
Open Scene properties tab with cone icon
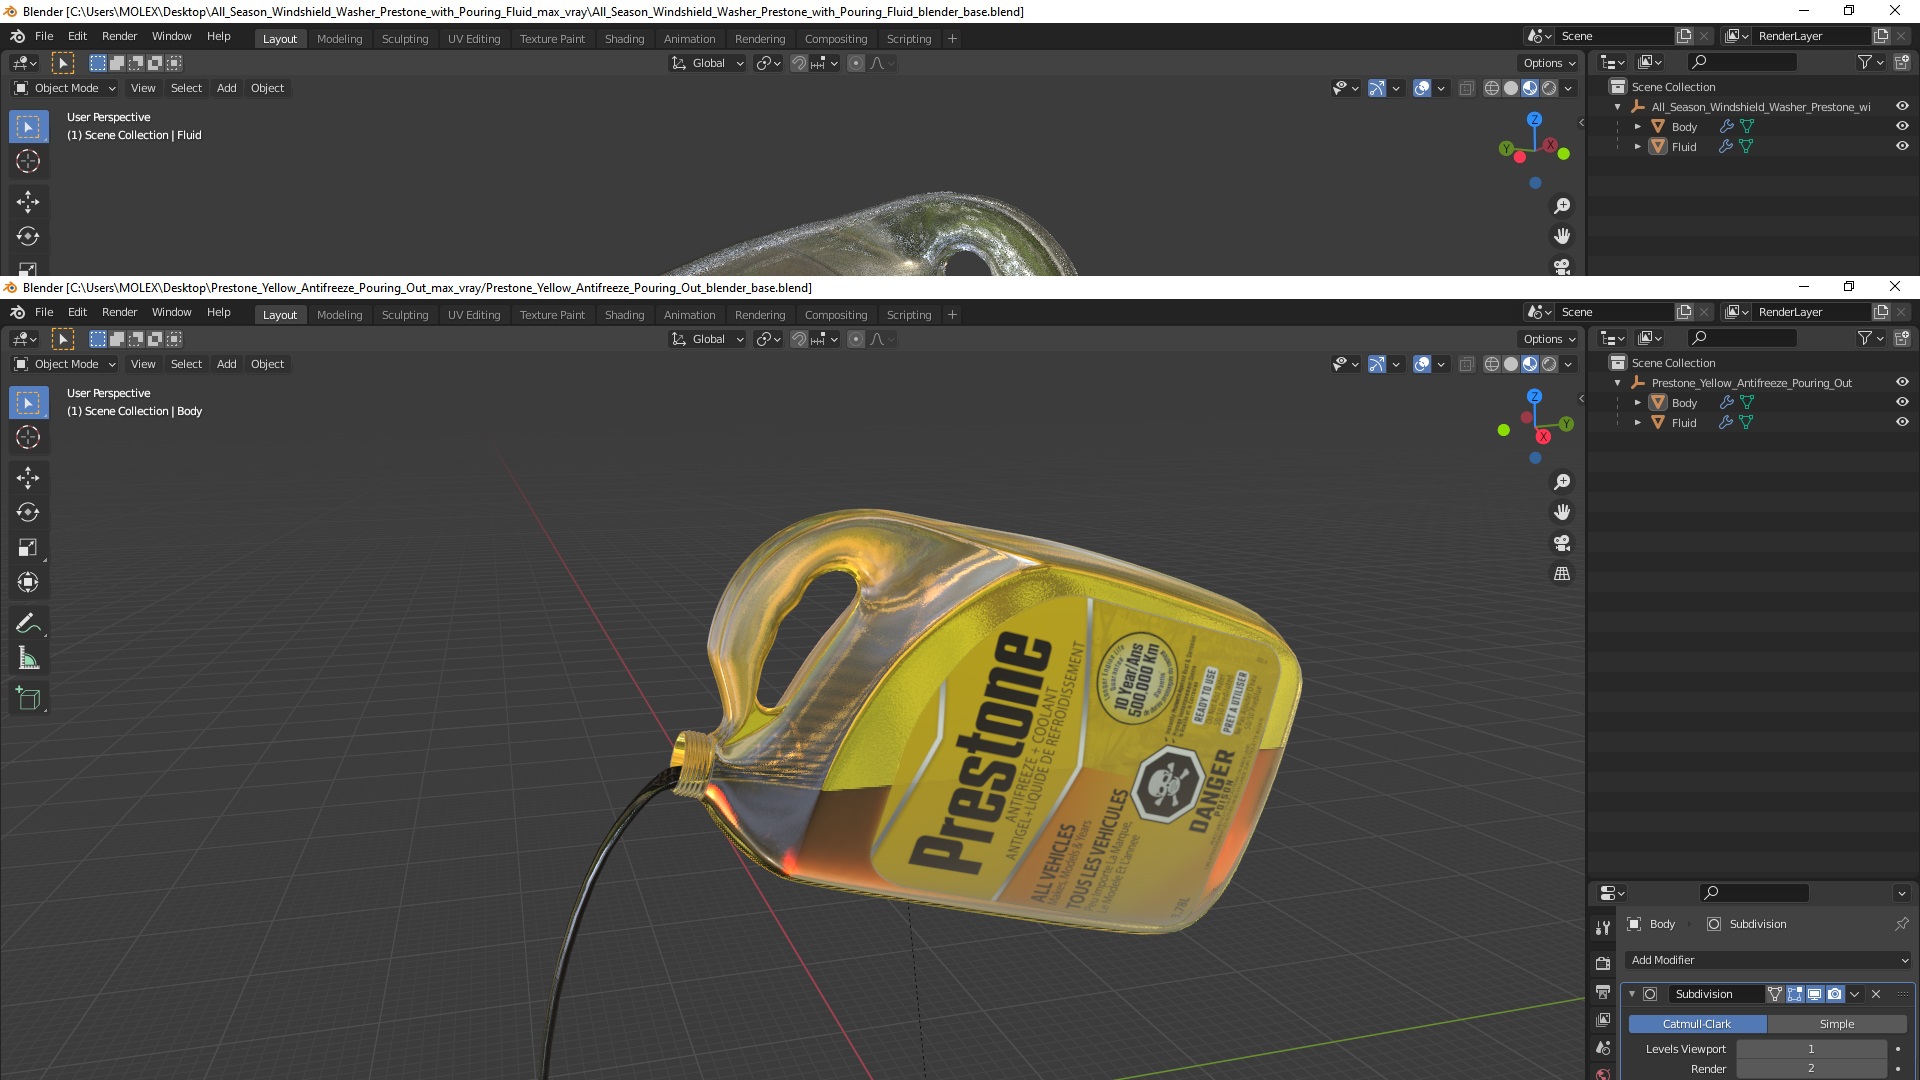(x=1603, y=1048)
